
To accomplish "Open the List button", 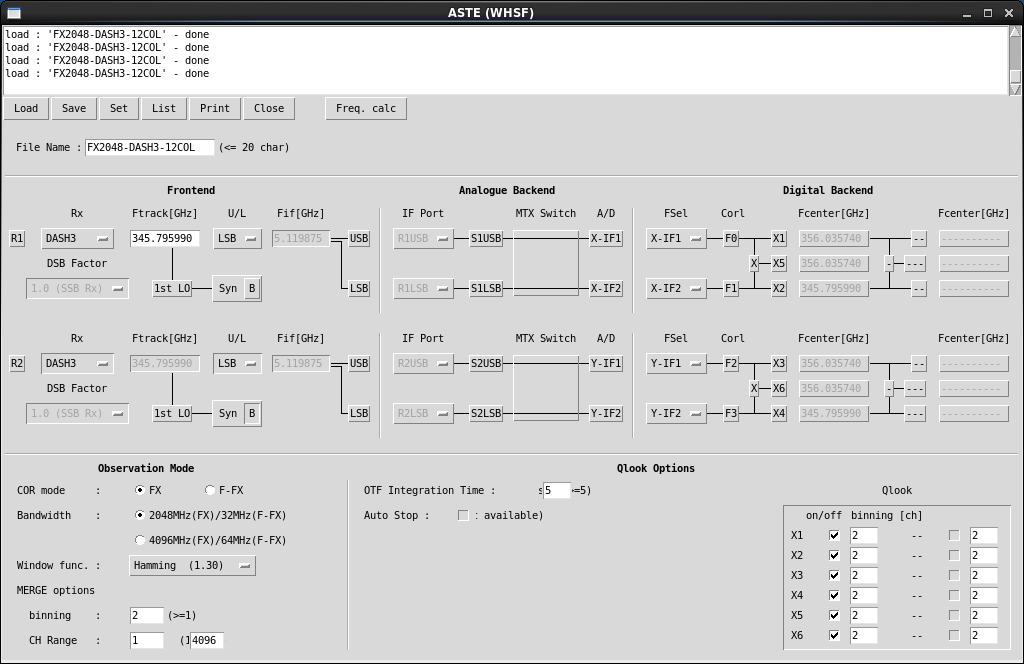I will pyautogui.click(x=163, y=108).
